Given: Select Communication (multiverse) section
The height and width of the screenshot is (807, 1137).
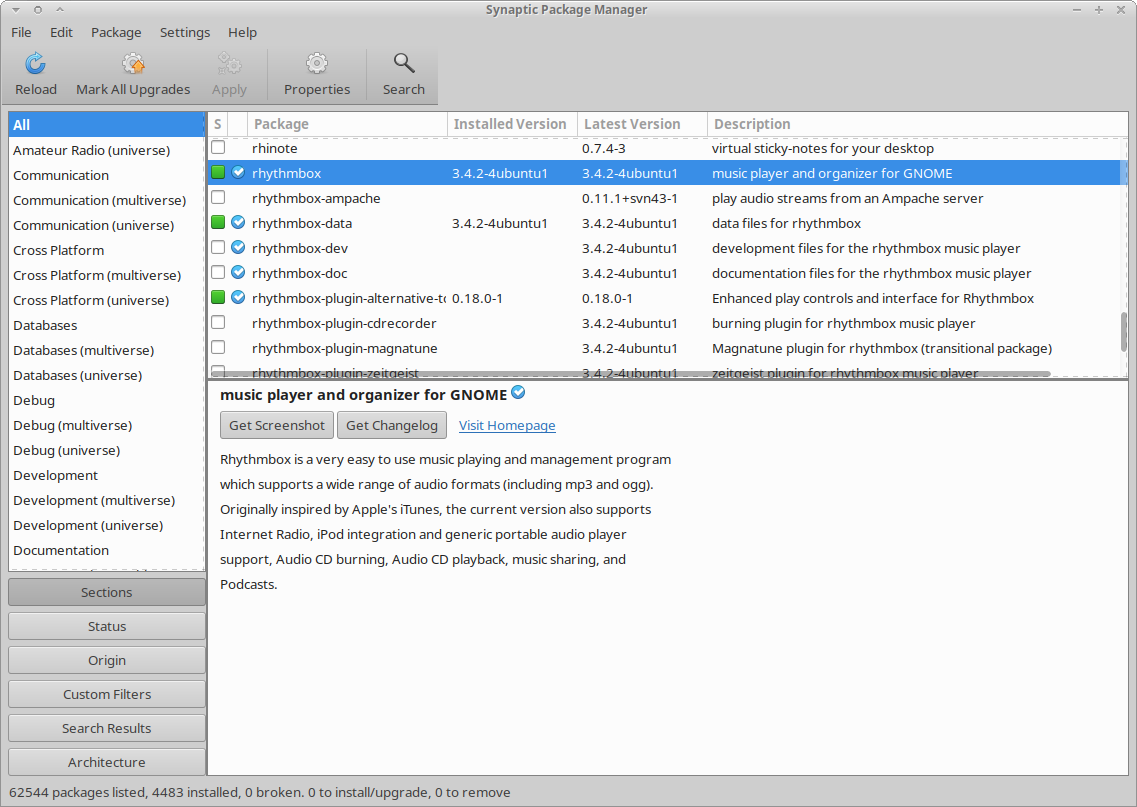Looking at the screenshot, I should click(x=107, y=200).
